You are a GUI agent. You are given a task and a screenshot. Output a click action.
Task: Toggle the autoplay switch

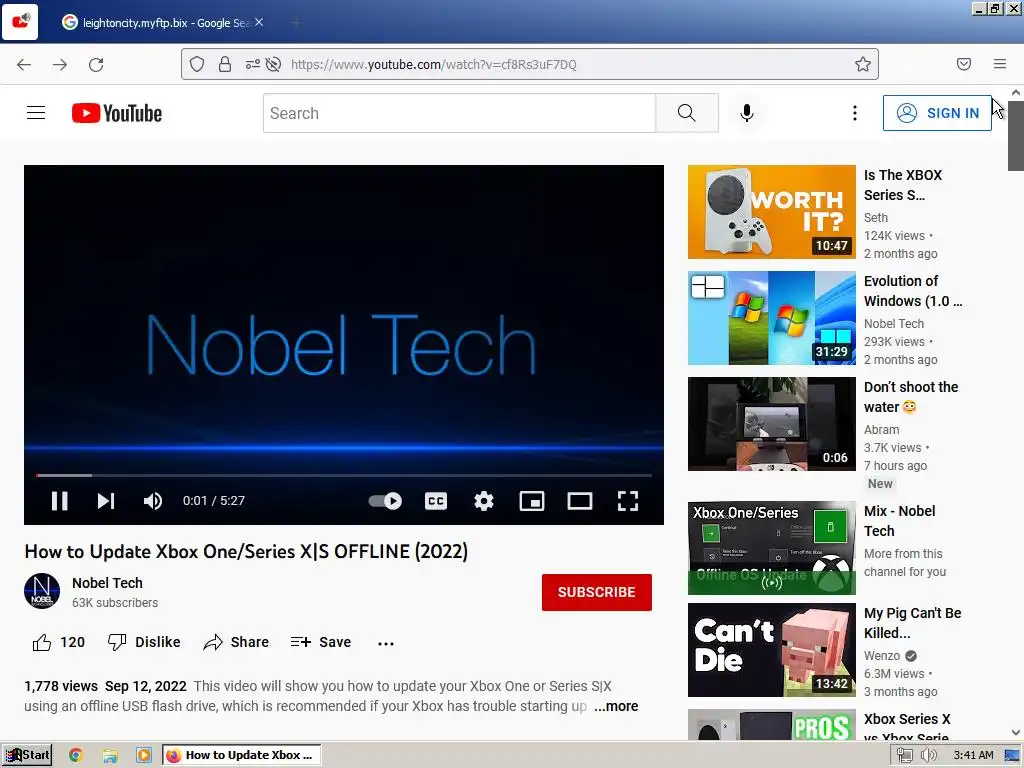[385, 501]
